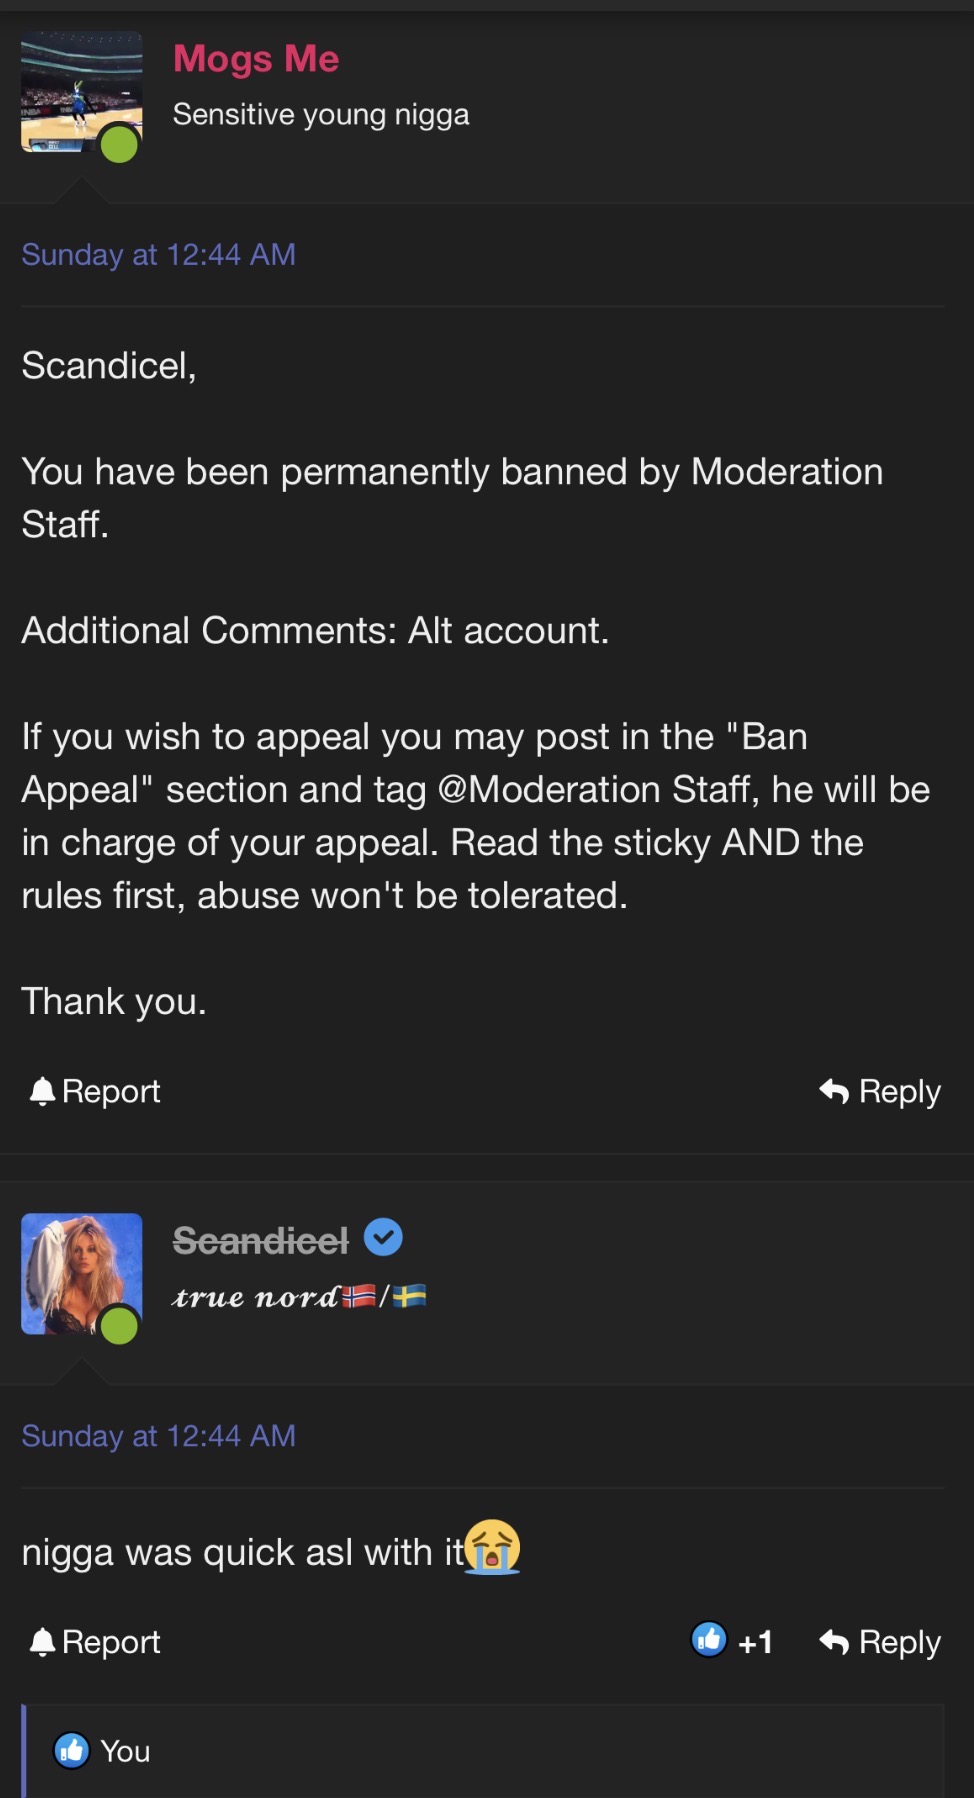Click the Reply arrow icon on the ban notice post

click(x=834, y=1091)
